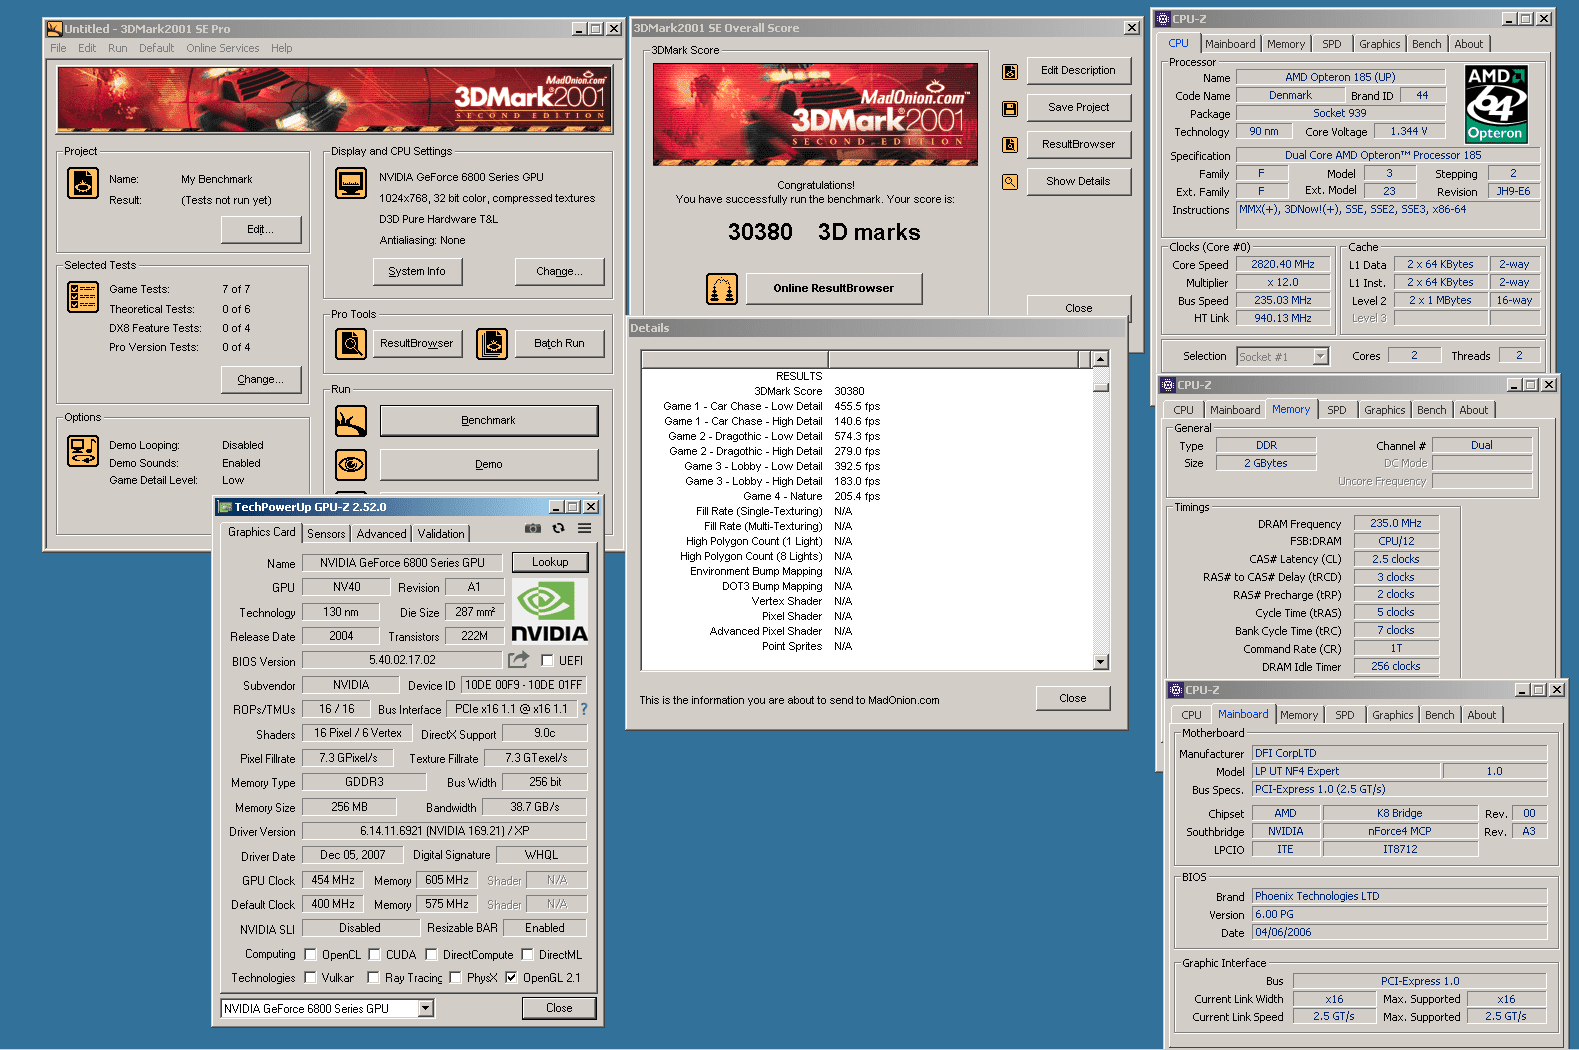Toggle the DirectML checkbox

coord(527,955)
